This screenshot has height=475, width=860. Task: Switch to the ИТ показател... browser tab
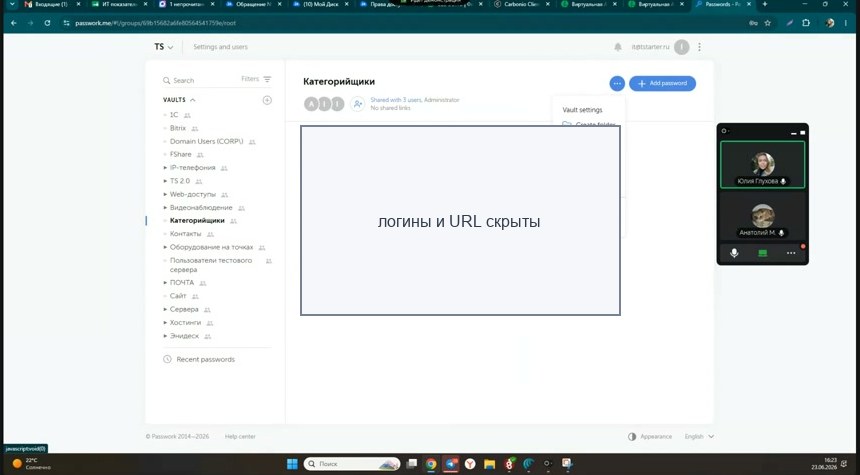[x=120, y=4]
